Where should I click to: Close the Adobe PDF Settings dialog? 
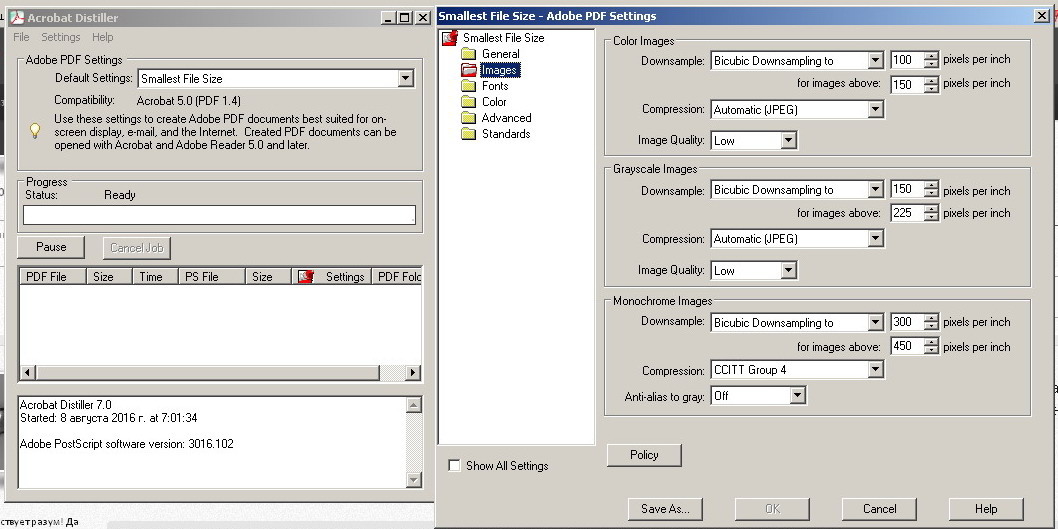1041,16
